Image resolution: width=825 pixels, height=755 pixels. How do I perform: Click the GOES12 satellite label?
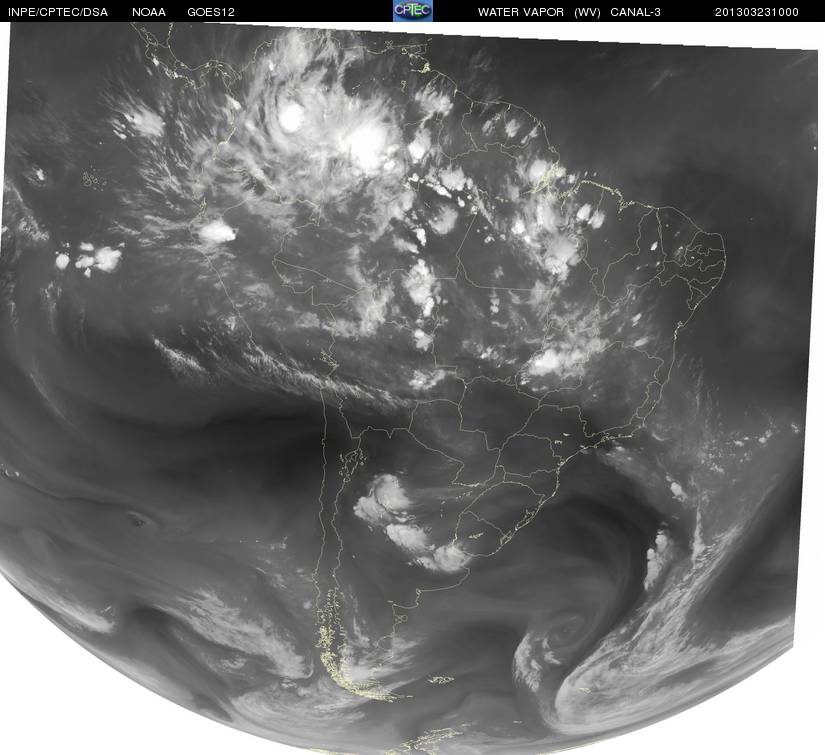click(210, 12)
